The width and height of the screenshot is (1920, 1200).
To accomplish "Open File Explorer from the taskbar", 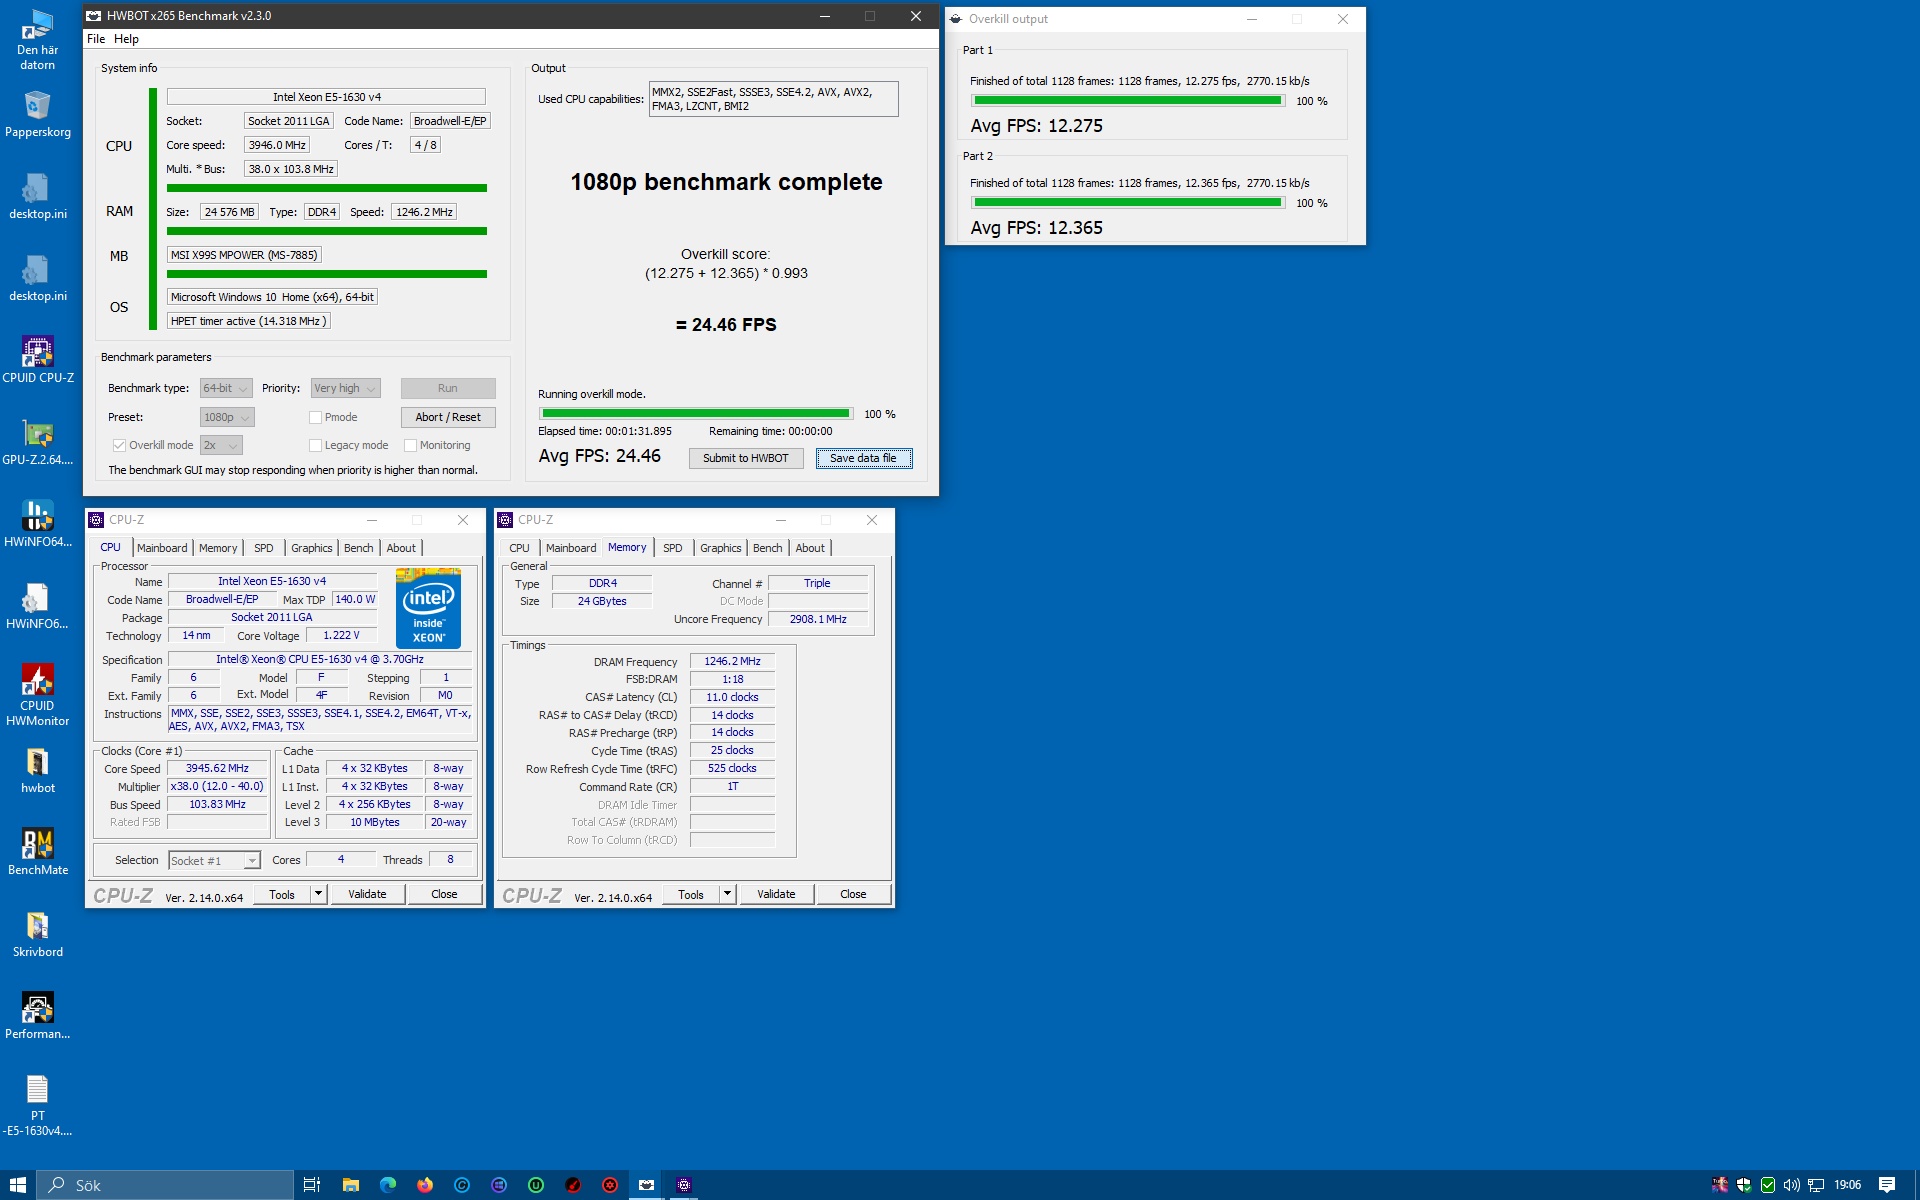I will point(350,1185).
